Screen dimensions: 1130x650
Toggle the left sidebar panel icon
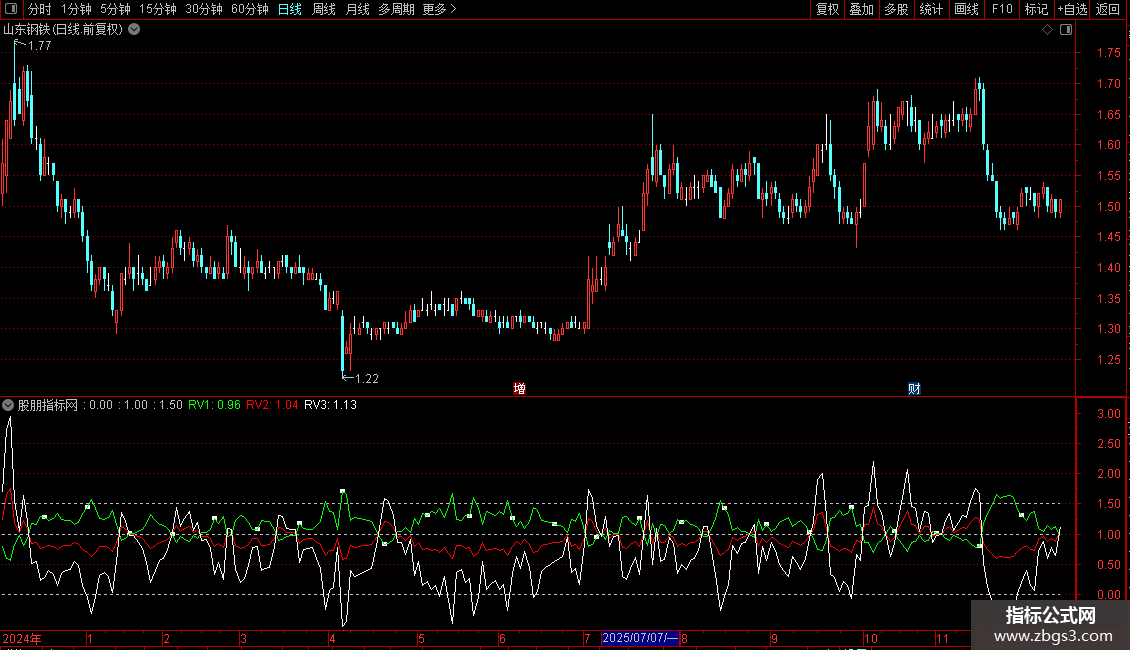11,9
